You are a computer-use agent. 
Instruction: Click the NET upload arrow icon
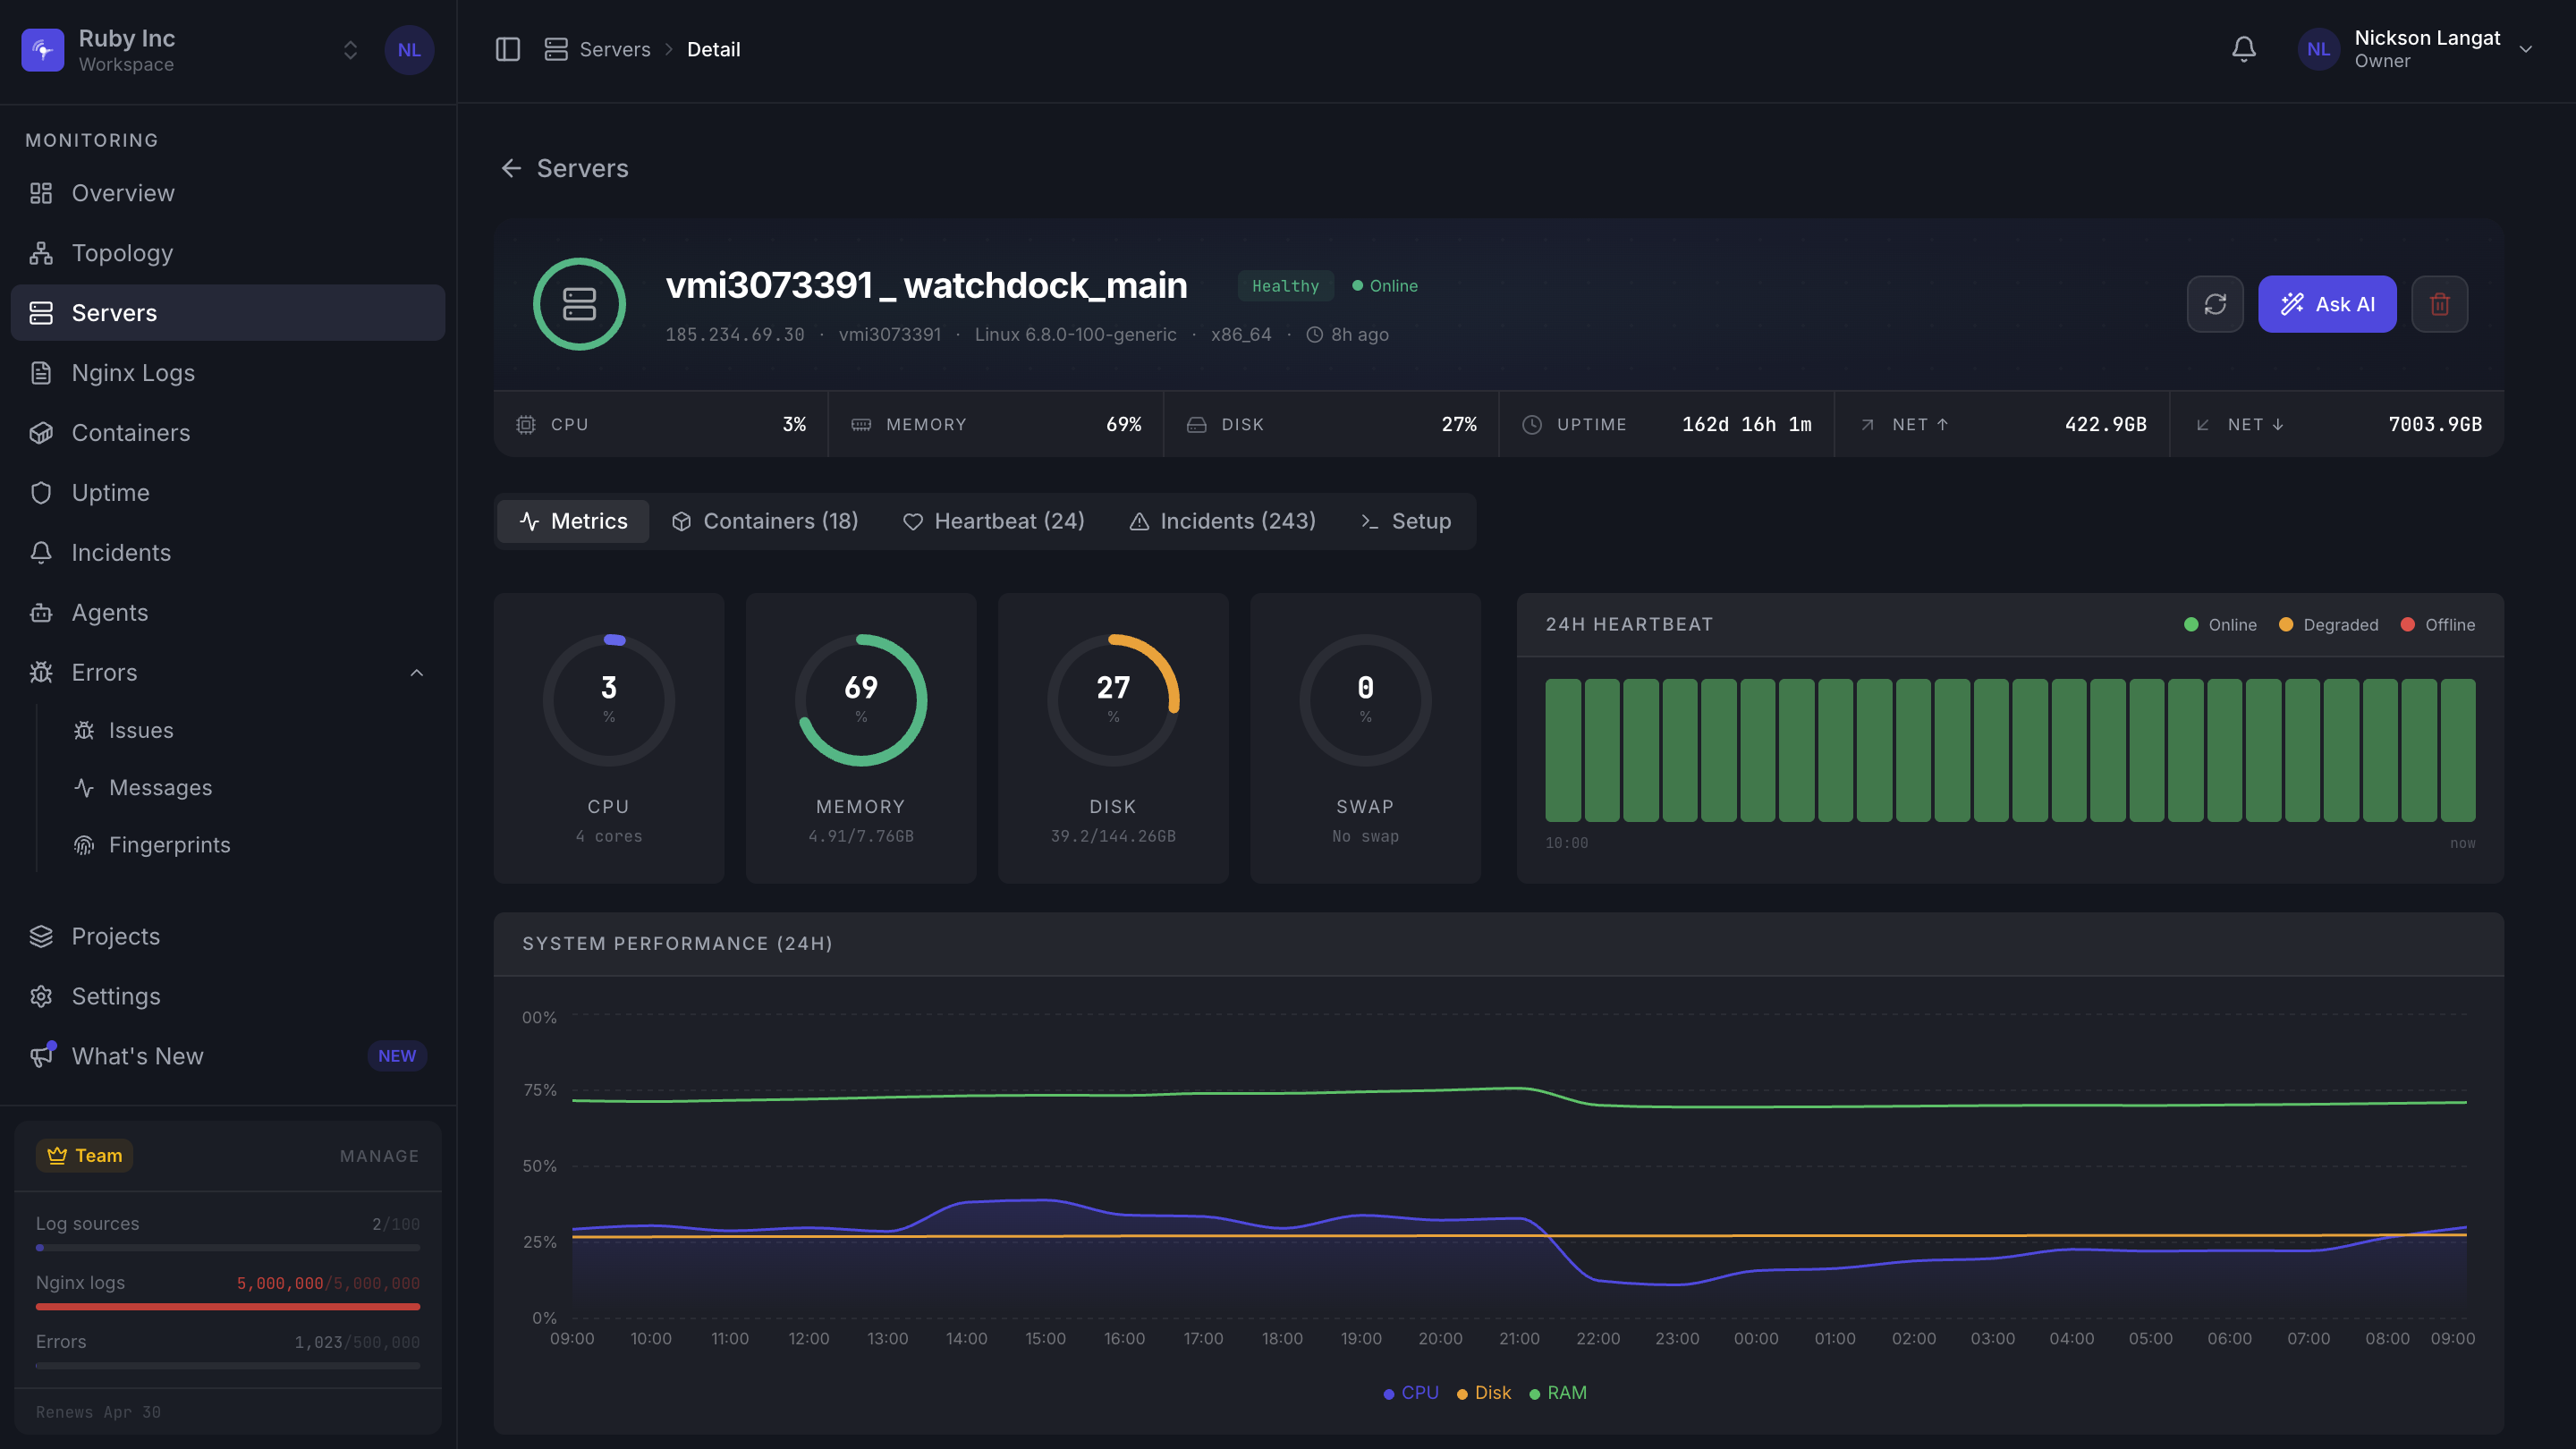(1867, 425)
